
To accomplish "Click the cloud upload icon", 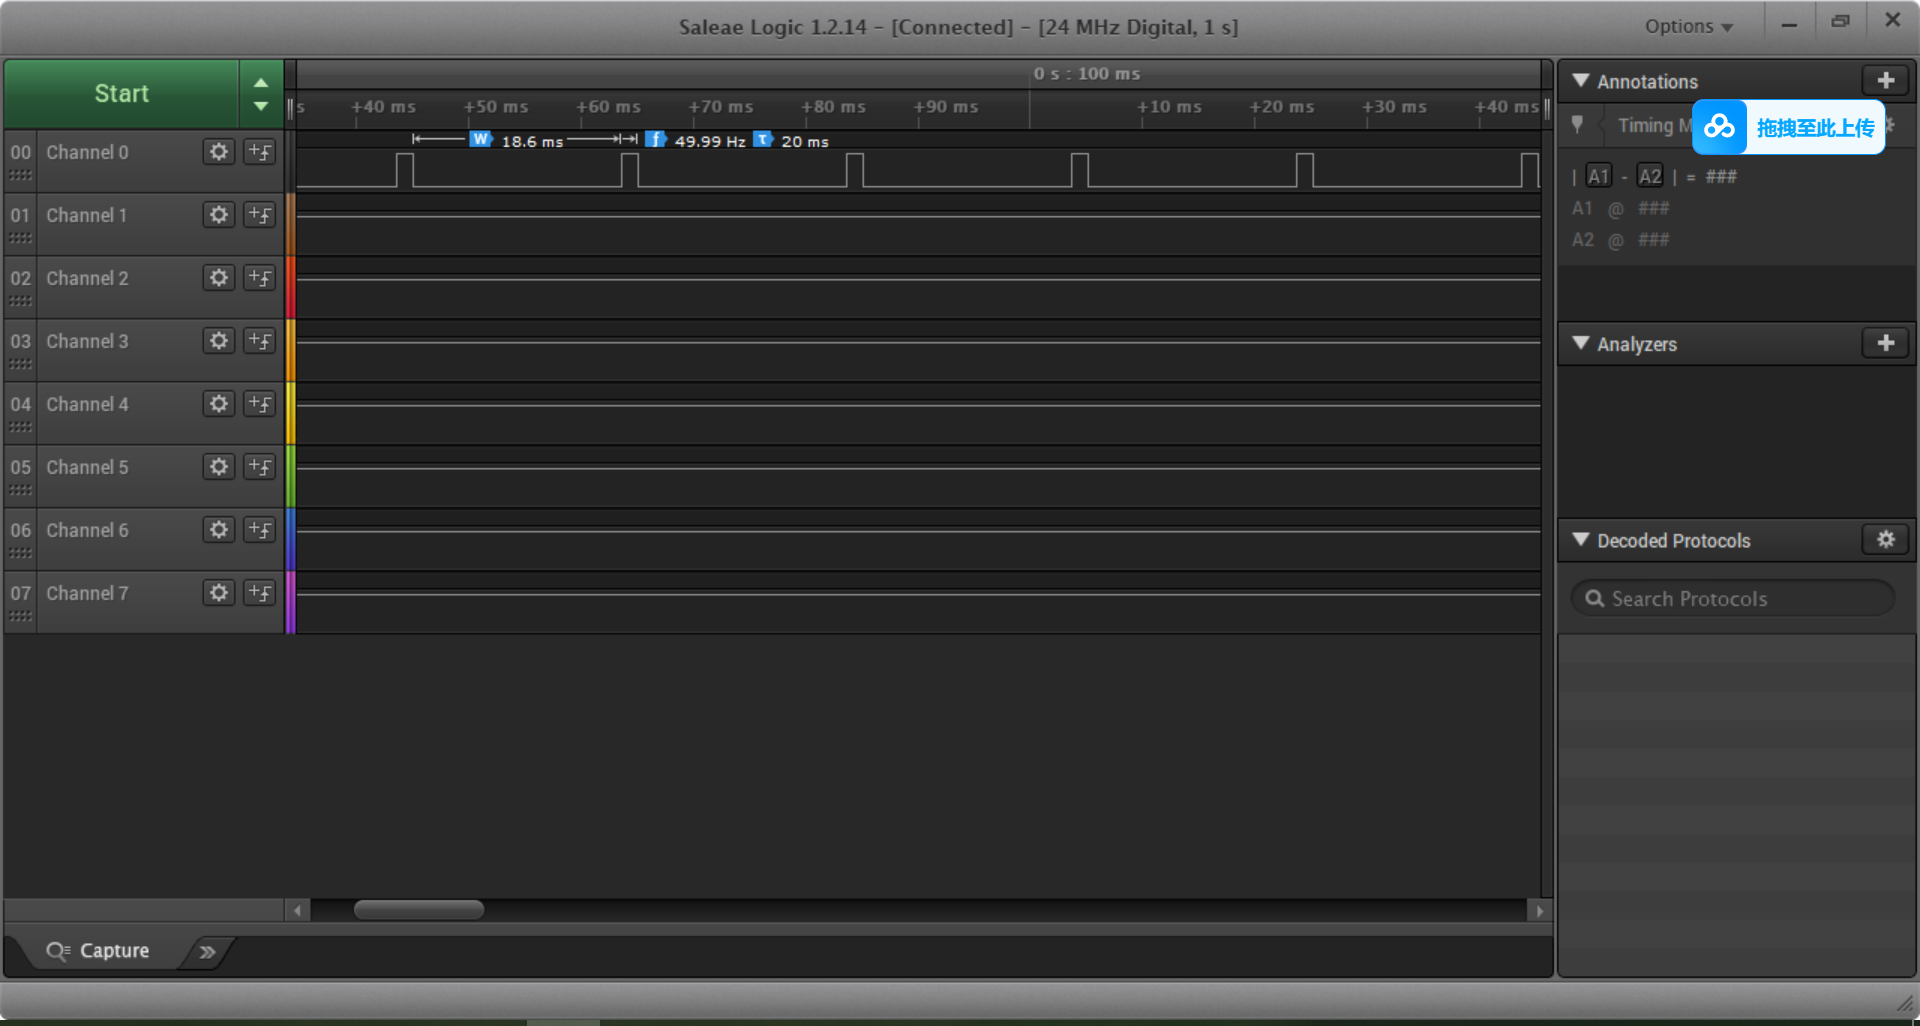I will pos(1719,127).
